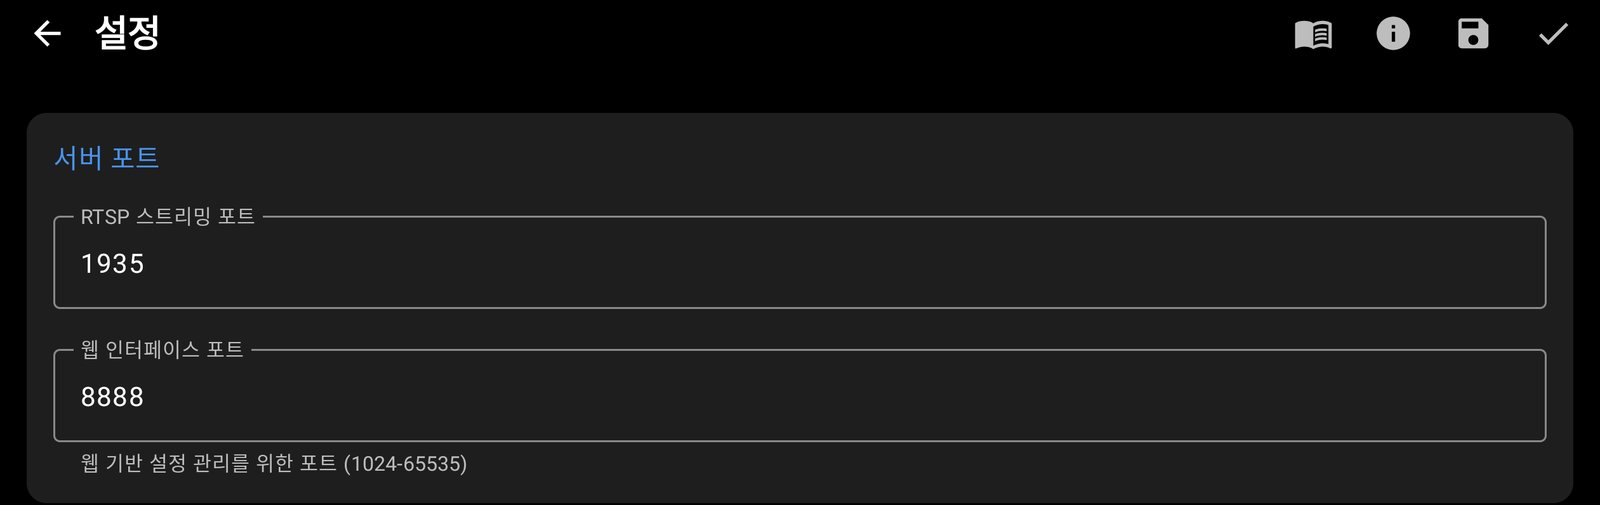Click the 웹 인터페이스 포트 floating label
This screenshot has height=505, width=1600.
[162, 350]
